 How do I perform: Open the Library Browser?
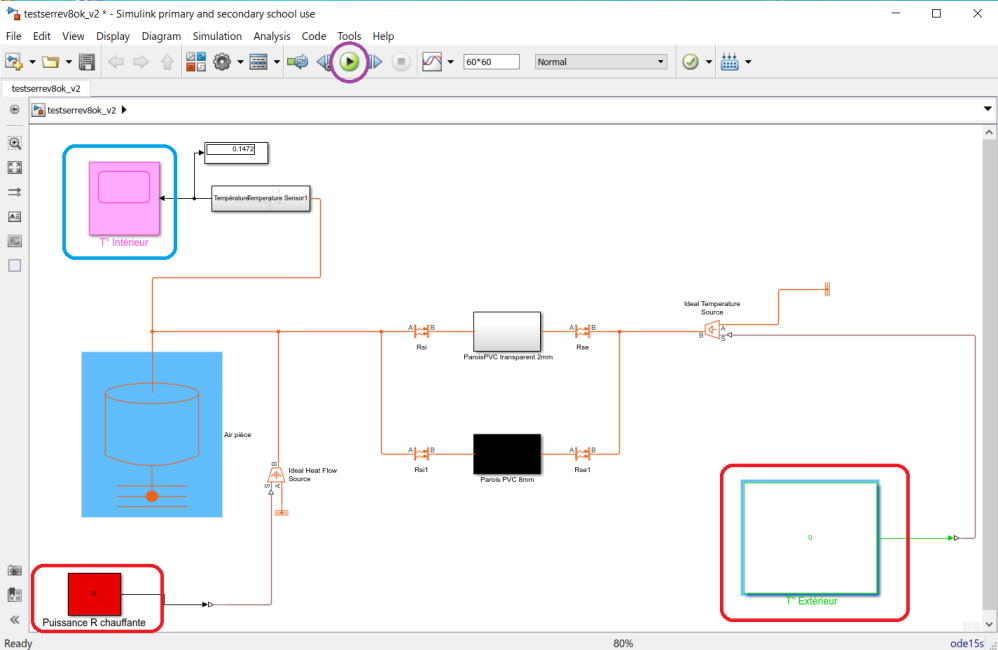coord(195,62)
